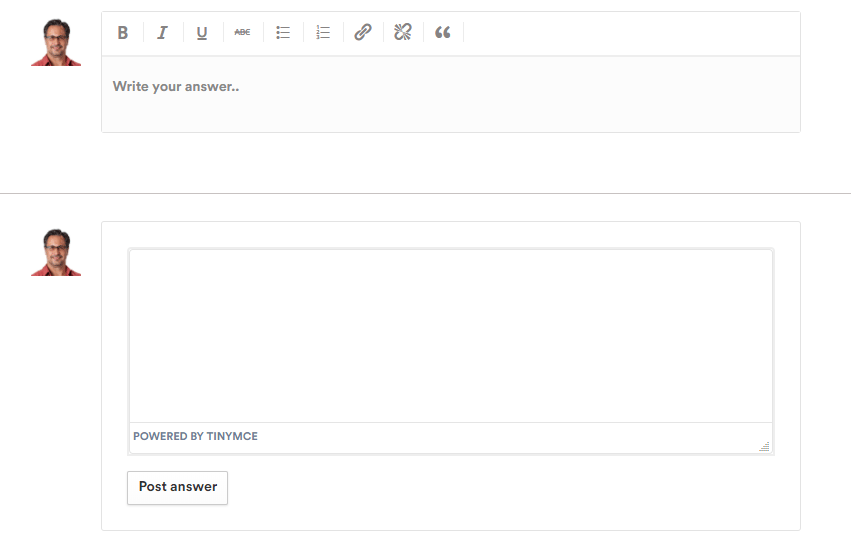Apply Italic formatting to text
Viewport: 852px width, 547px height.
coord(162,33)
